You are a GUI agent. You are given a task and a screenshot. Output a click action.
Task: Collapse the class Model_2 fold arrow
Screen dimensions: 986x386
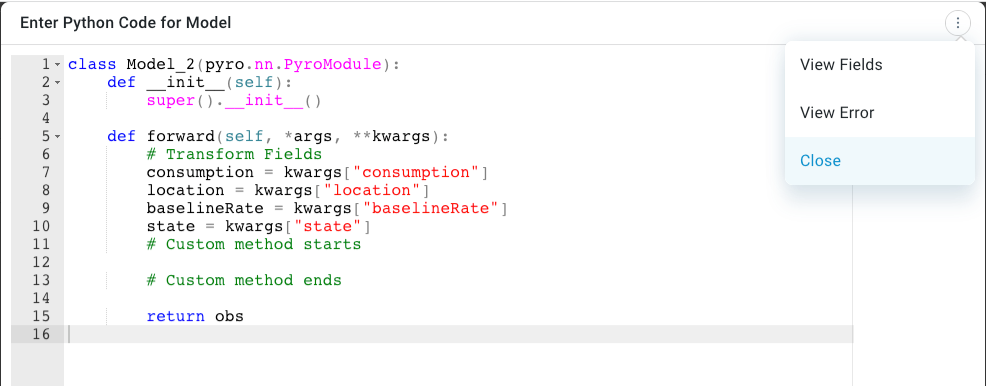(57, 64)
